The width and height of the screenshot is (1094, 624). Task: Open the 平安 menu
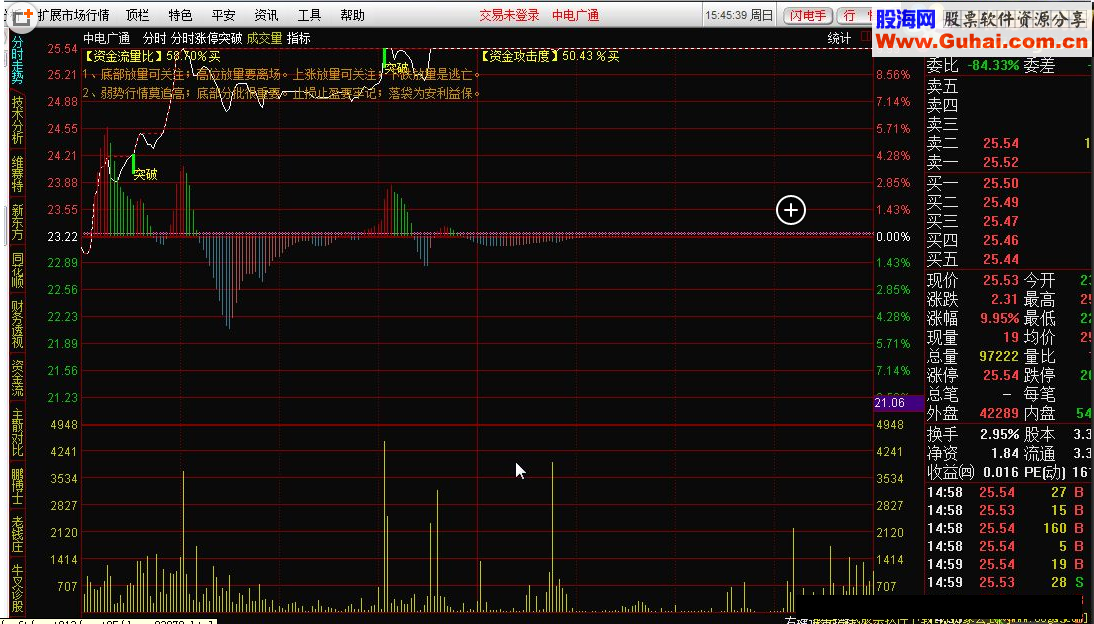click(x=223, y=15)
